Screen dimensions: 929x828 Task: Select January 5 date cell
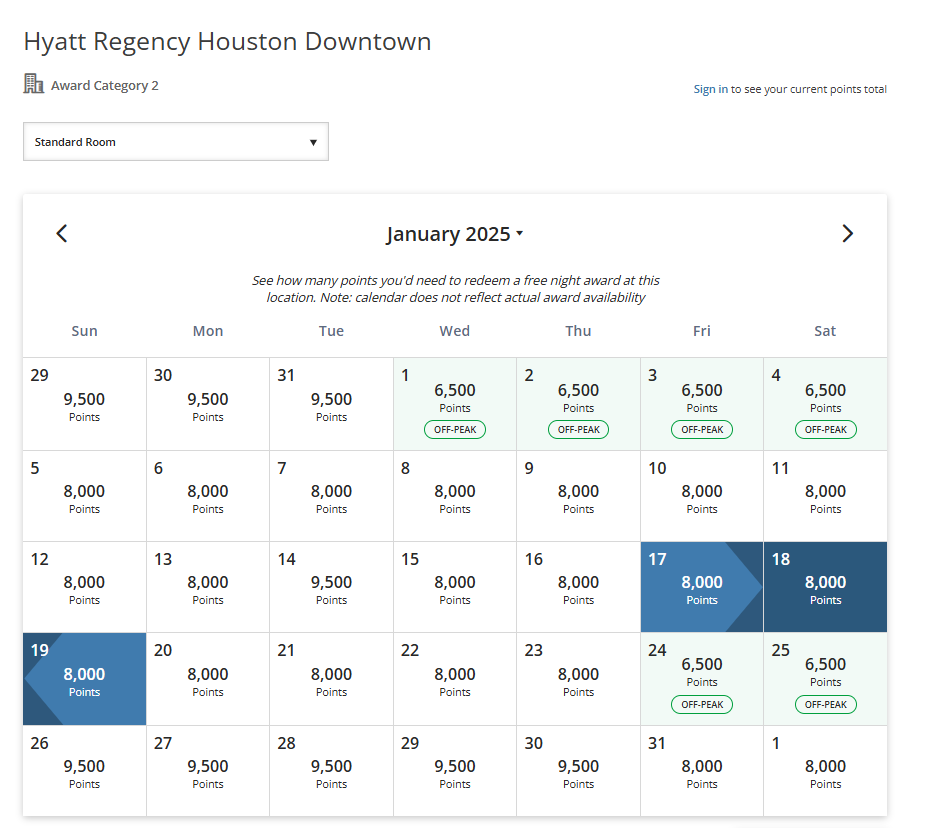tap(85, 496)
